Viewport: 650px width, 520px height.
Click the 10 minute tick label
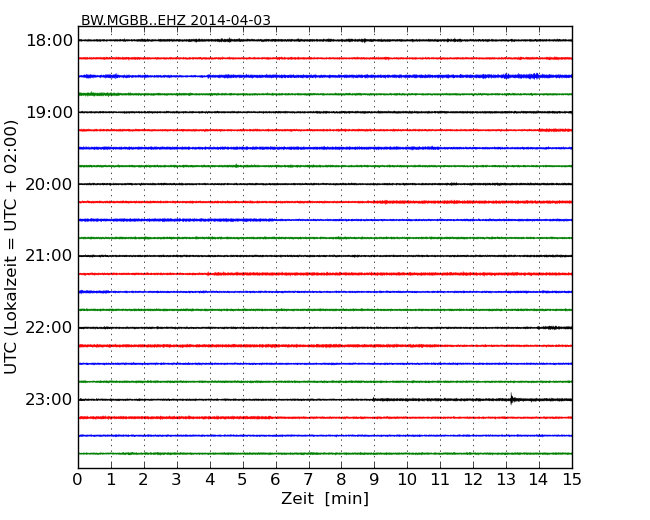407,479
